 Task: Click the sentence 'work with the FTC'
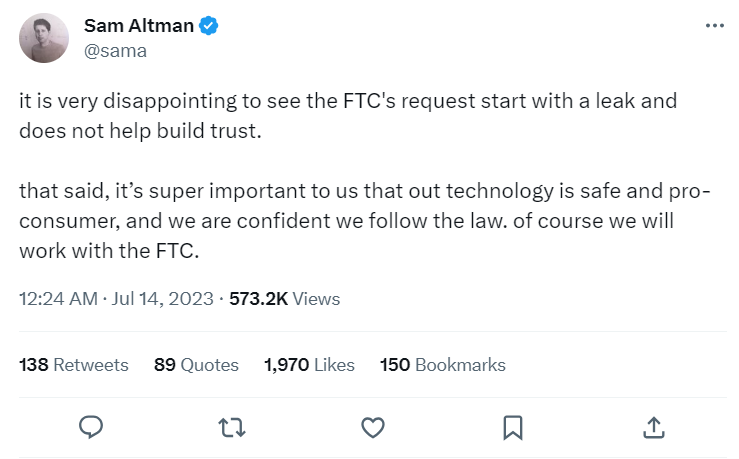pos(109,251)
